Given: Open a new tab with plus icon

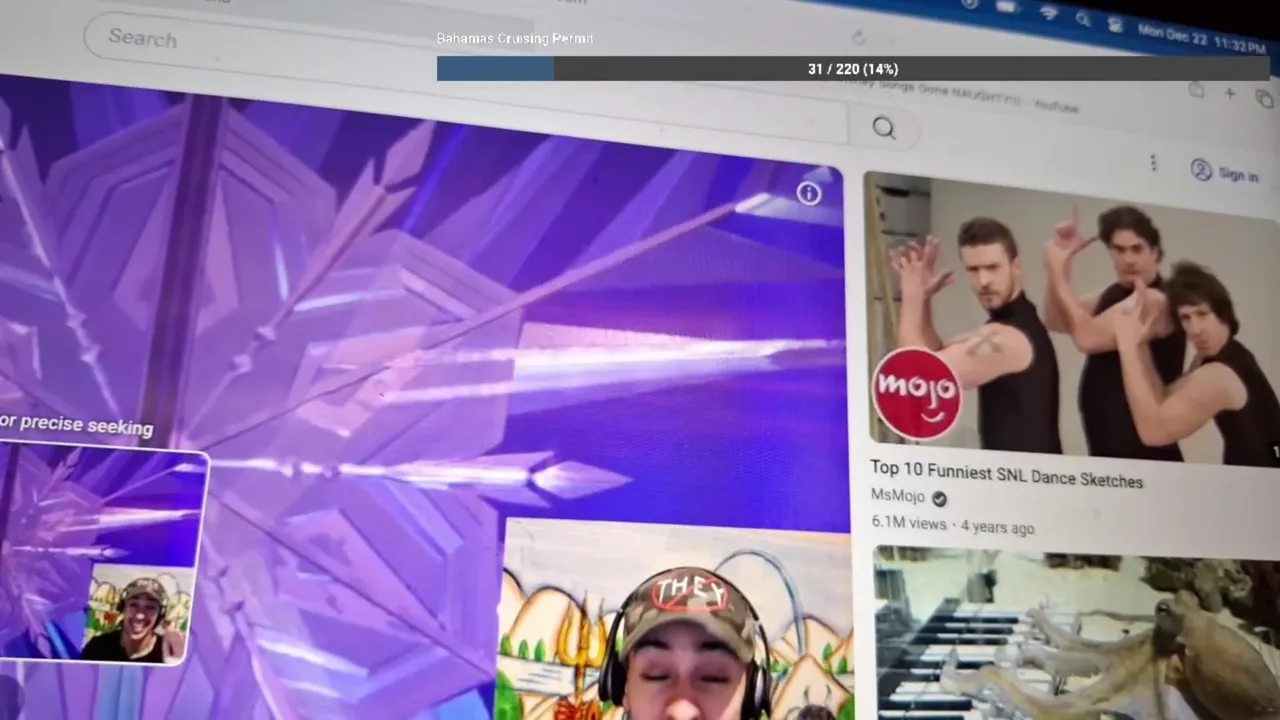Looking at the screenshot, I should click(x=1230, y=94).
